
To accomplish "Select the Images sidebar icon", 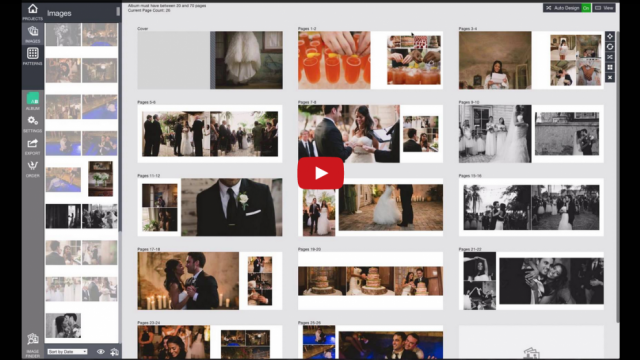I will (33, 34).
